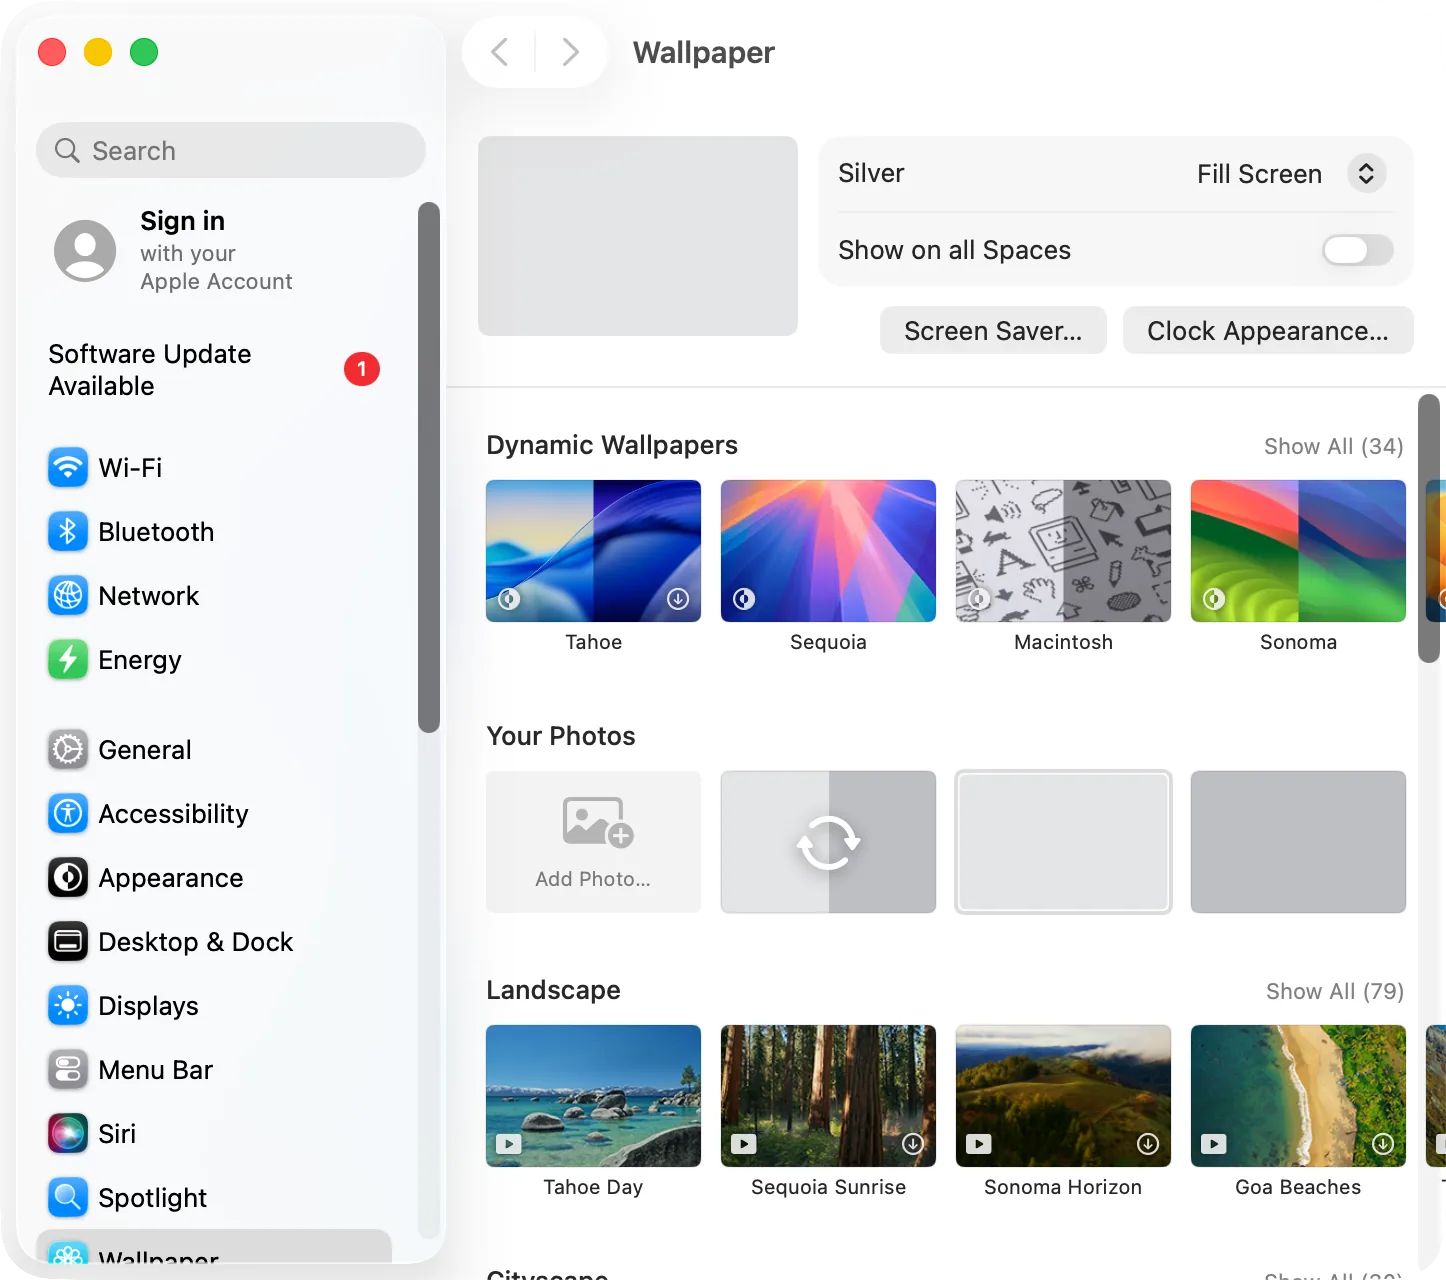Screen dimensions: 1446x1280
Task: Open Energy settings via its icon
Action: 68,659
